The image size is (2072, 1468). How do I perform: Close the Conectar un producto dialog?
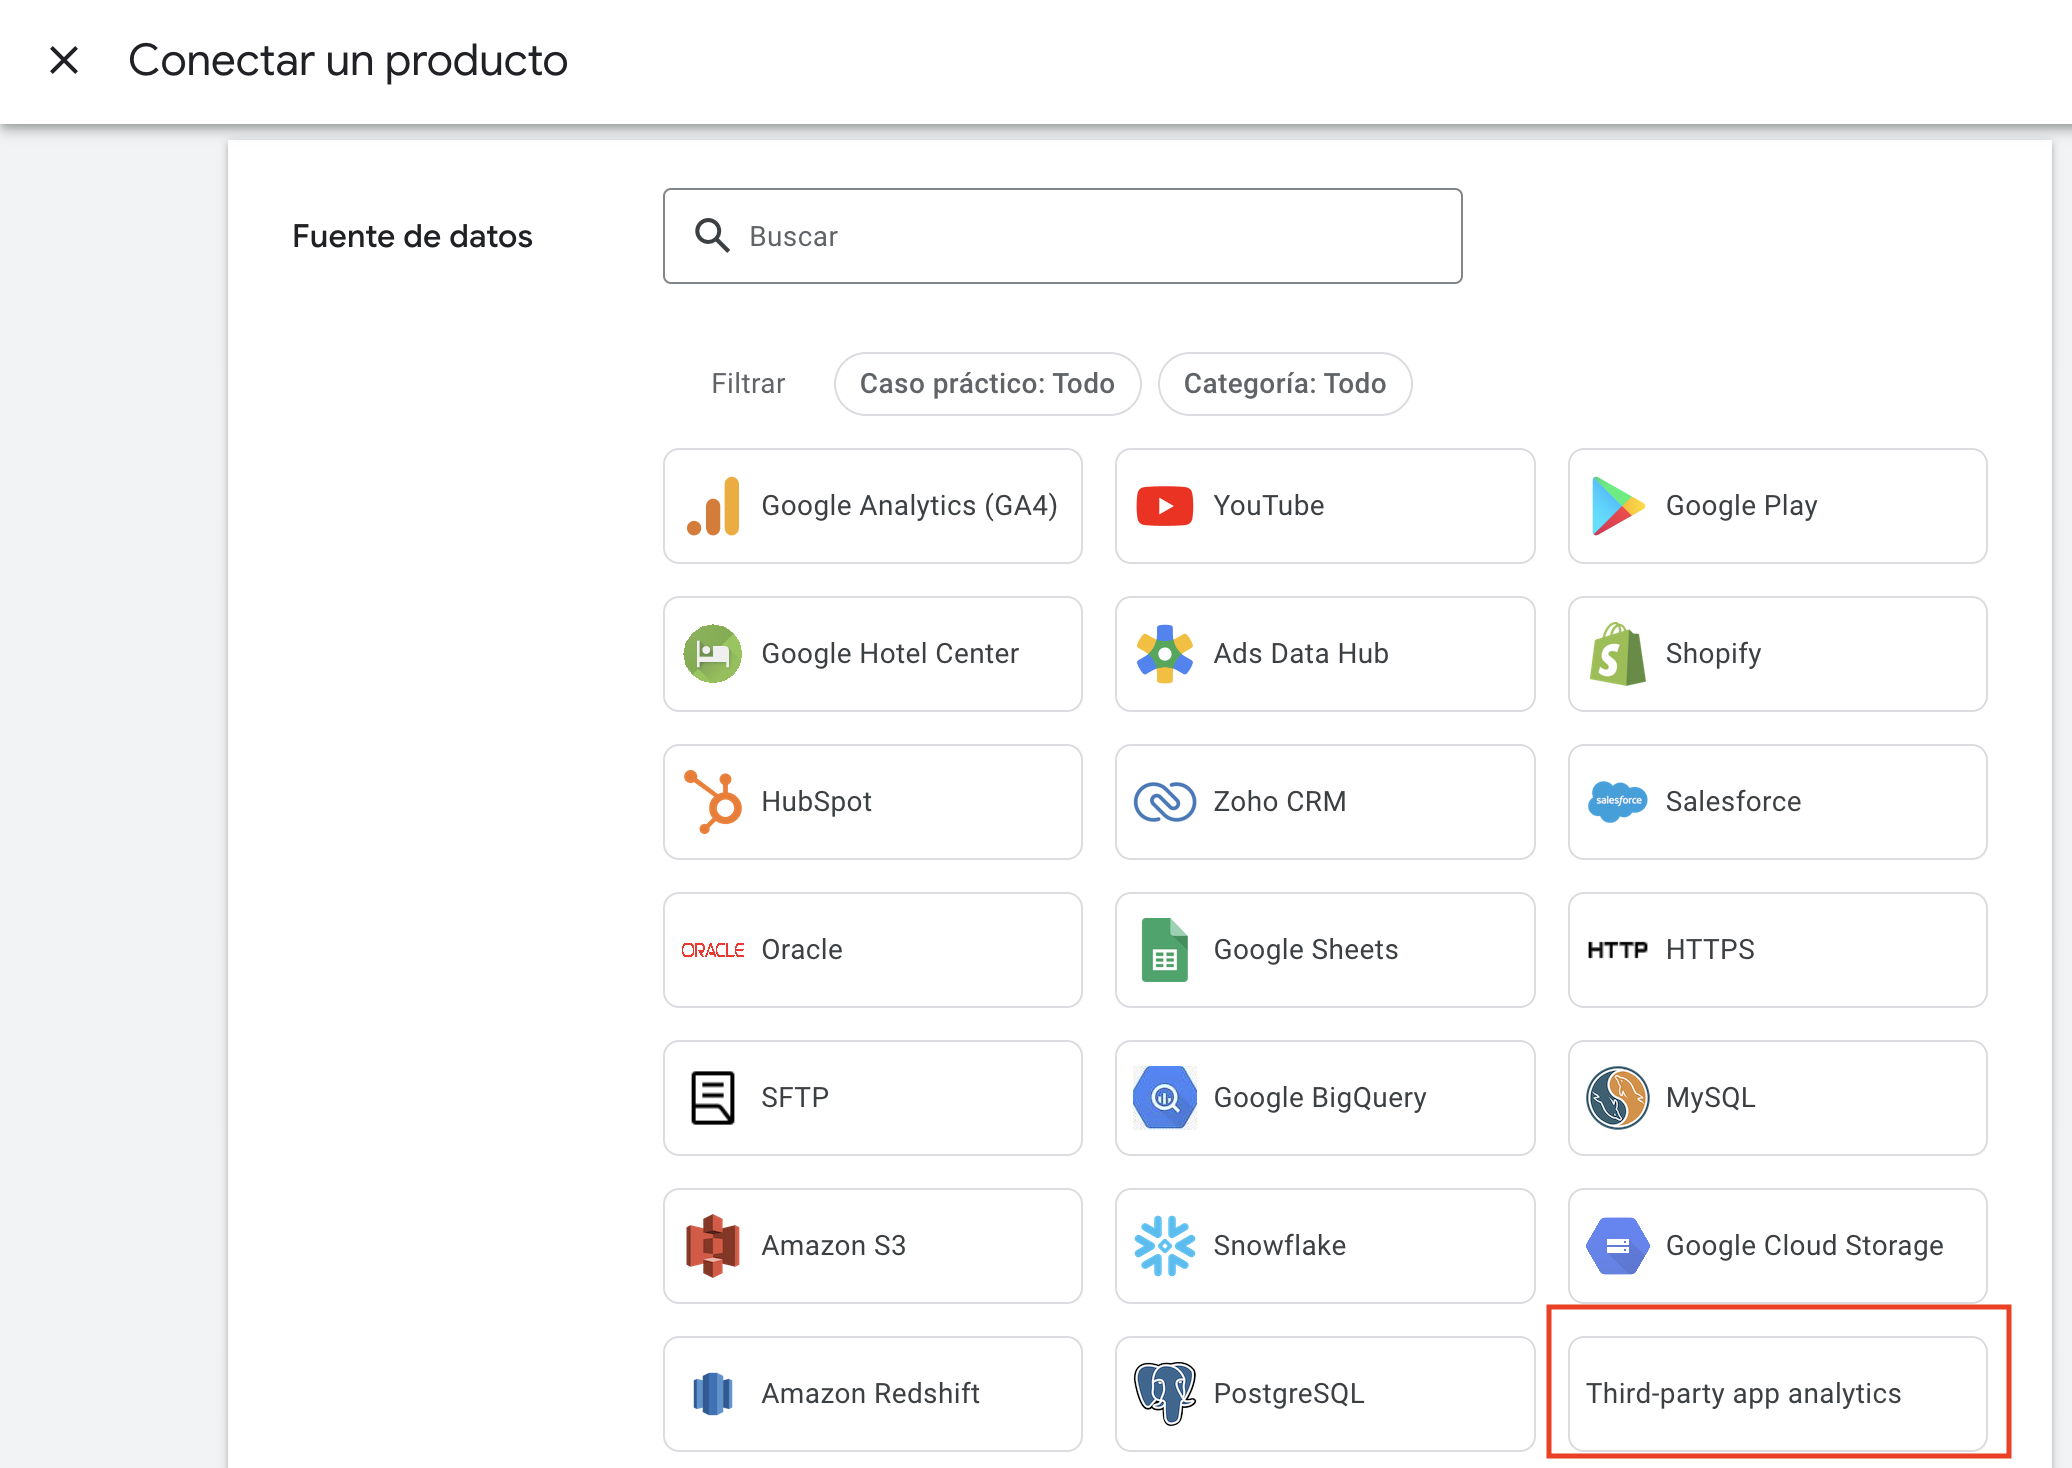tap(64, 60)
